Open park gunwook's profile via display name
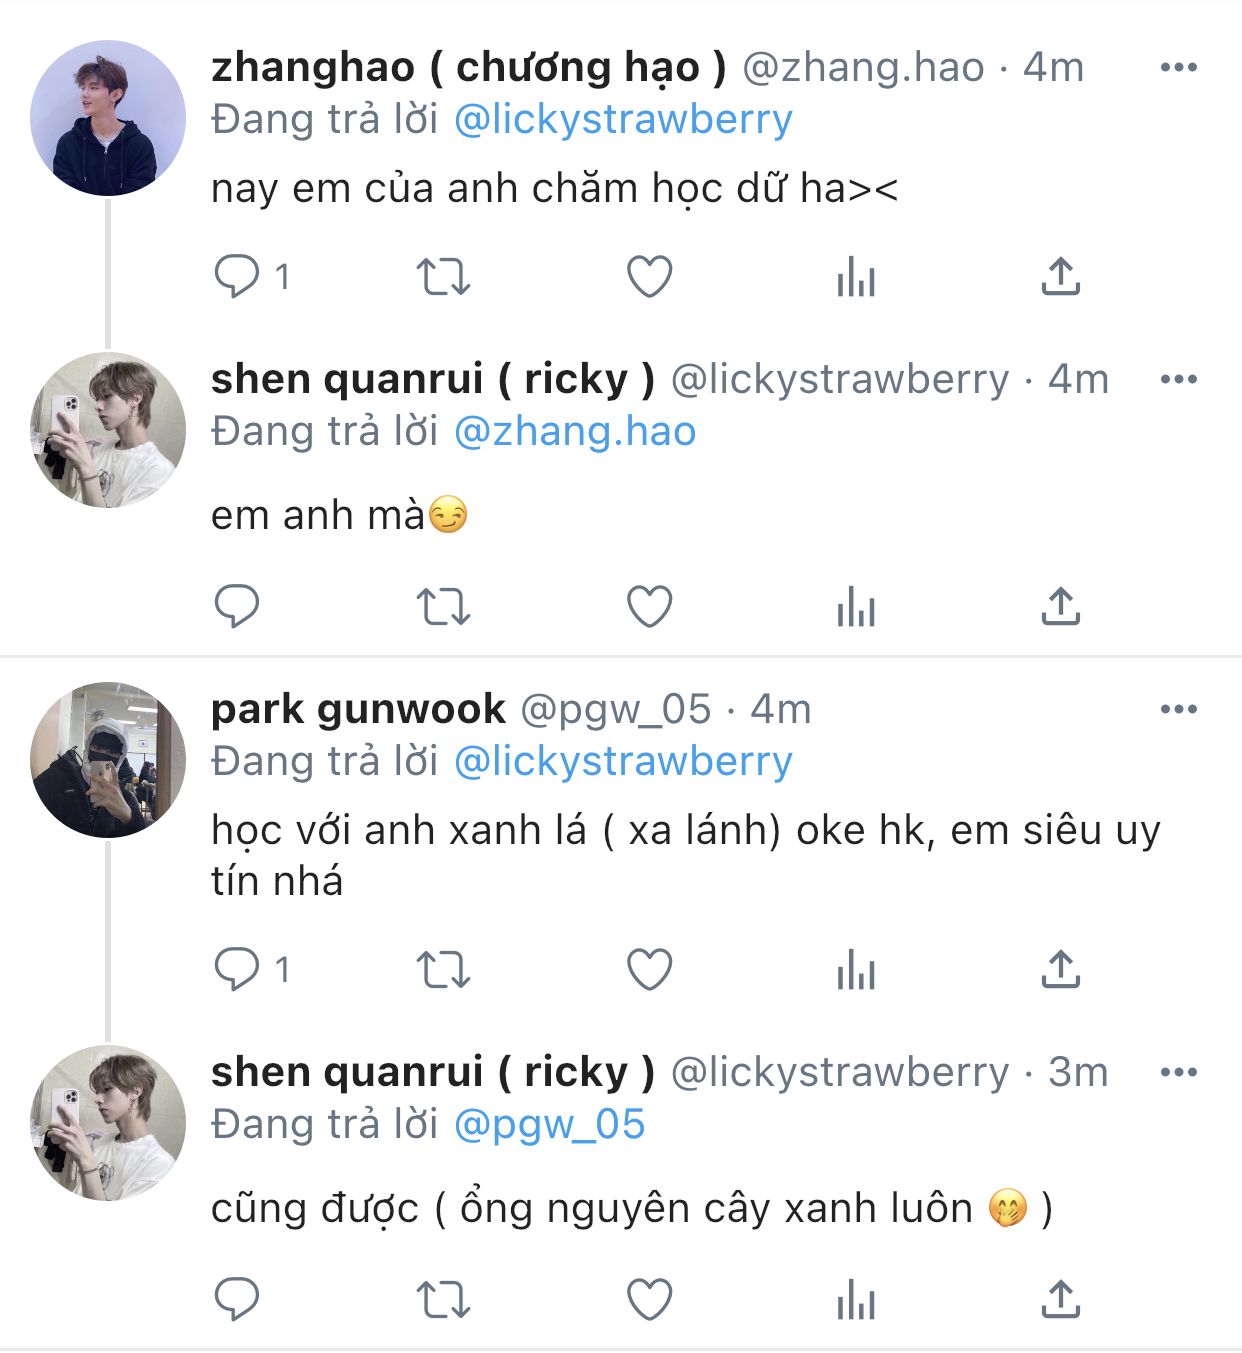 [x=358, y=710]
